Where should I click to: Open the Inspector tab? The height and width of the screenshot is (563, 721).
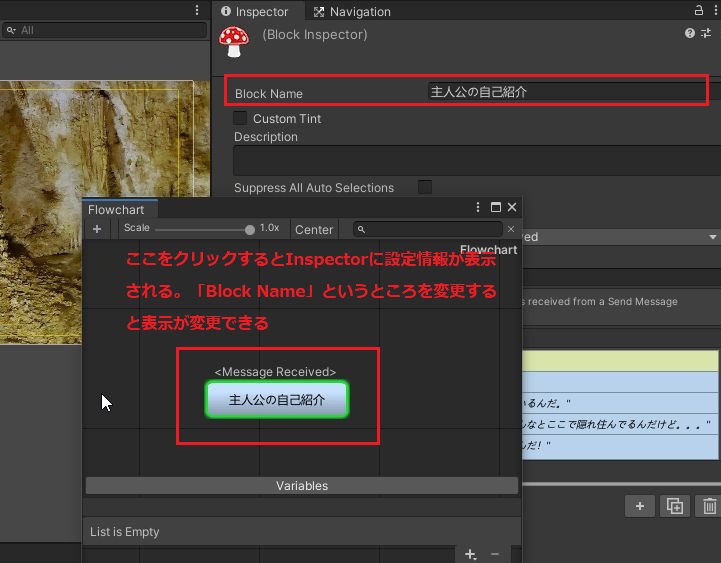tap(254, 11)
